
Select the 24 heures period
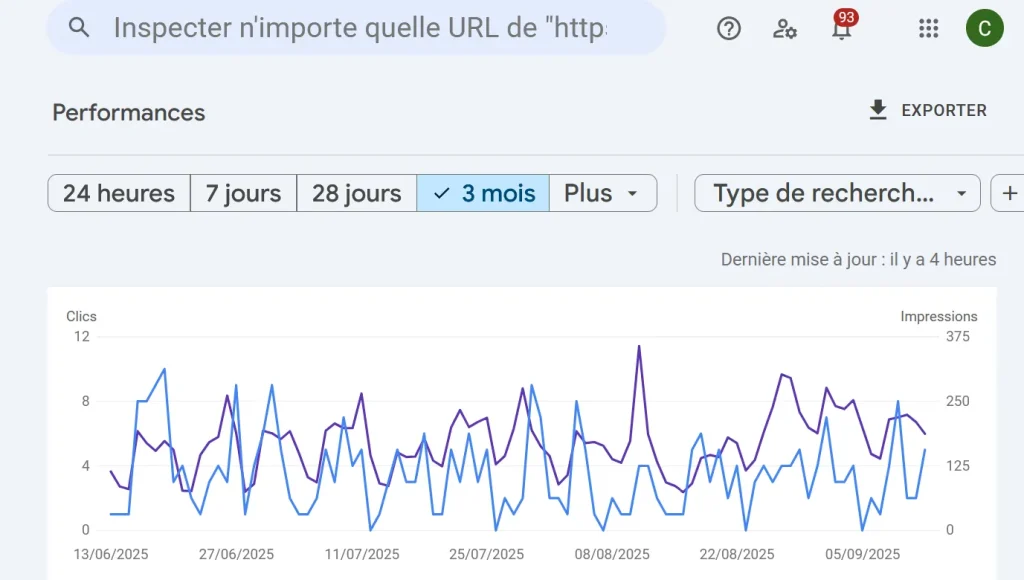[x=118, y=192]
